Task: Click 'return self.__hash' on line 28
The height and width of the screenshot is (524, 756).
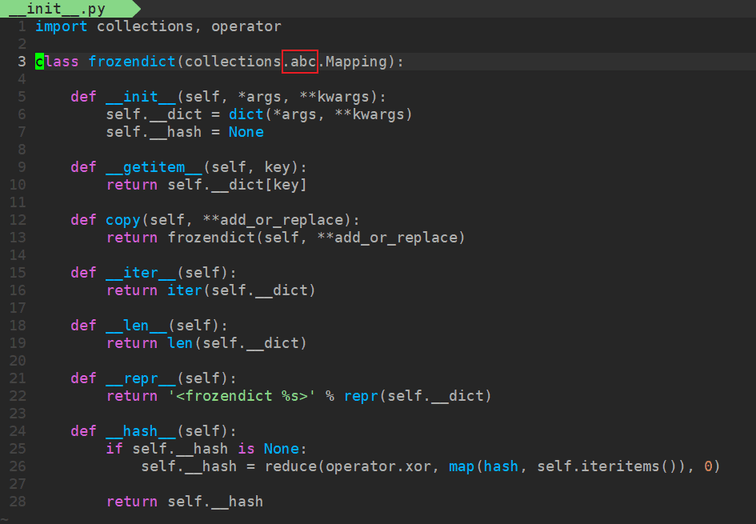Action: click(x=185, y=501)
